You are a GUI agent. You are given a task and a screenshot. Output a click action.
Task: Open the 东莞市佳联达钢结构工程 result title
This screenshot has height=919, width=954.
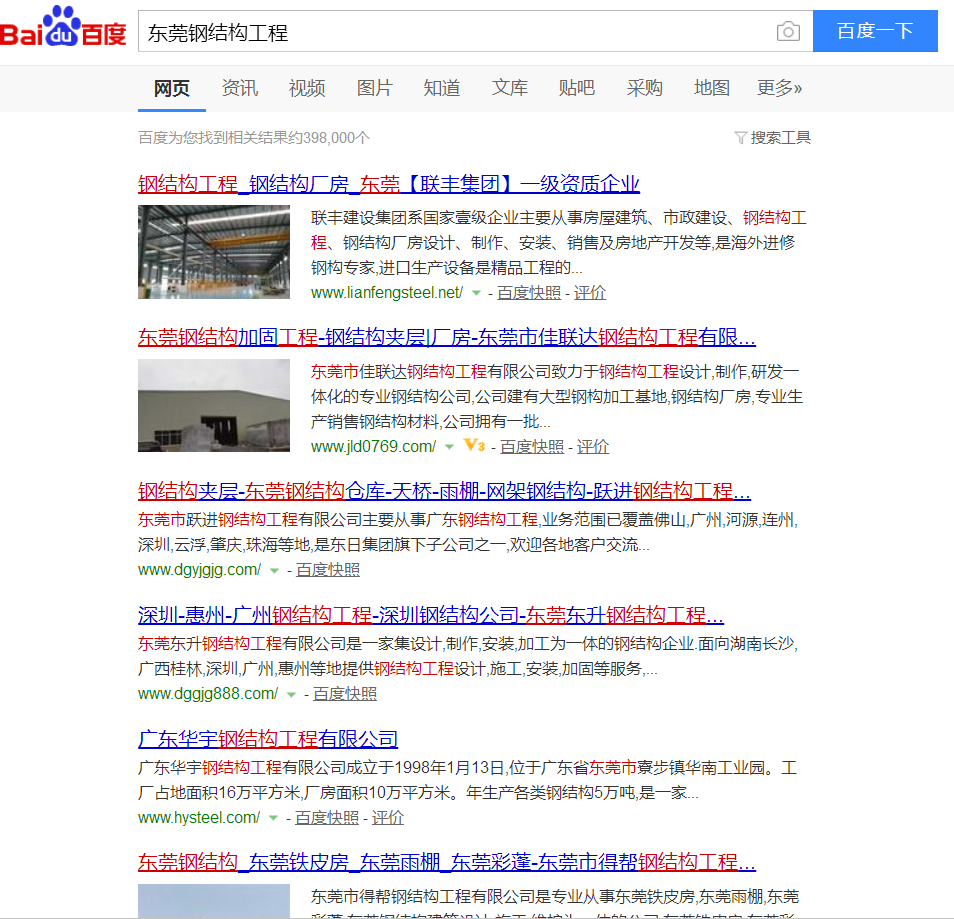(x=447, y=337)
